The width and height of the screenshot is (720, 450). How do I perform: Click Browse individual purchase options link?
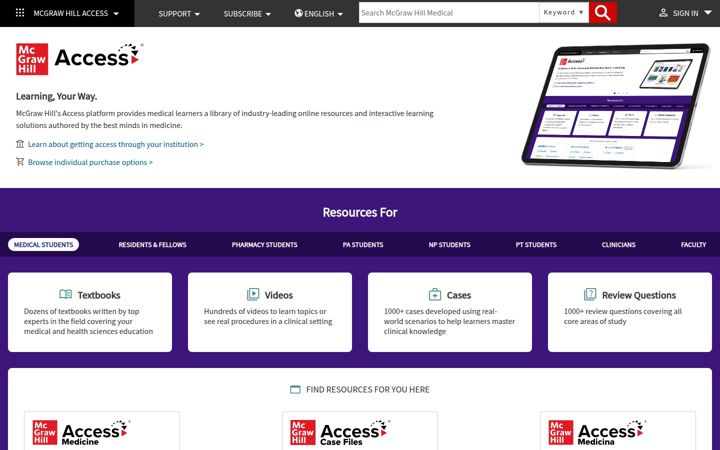tap(90, 162)
